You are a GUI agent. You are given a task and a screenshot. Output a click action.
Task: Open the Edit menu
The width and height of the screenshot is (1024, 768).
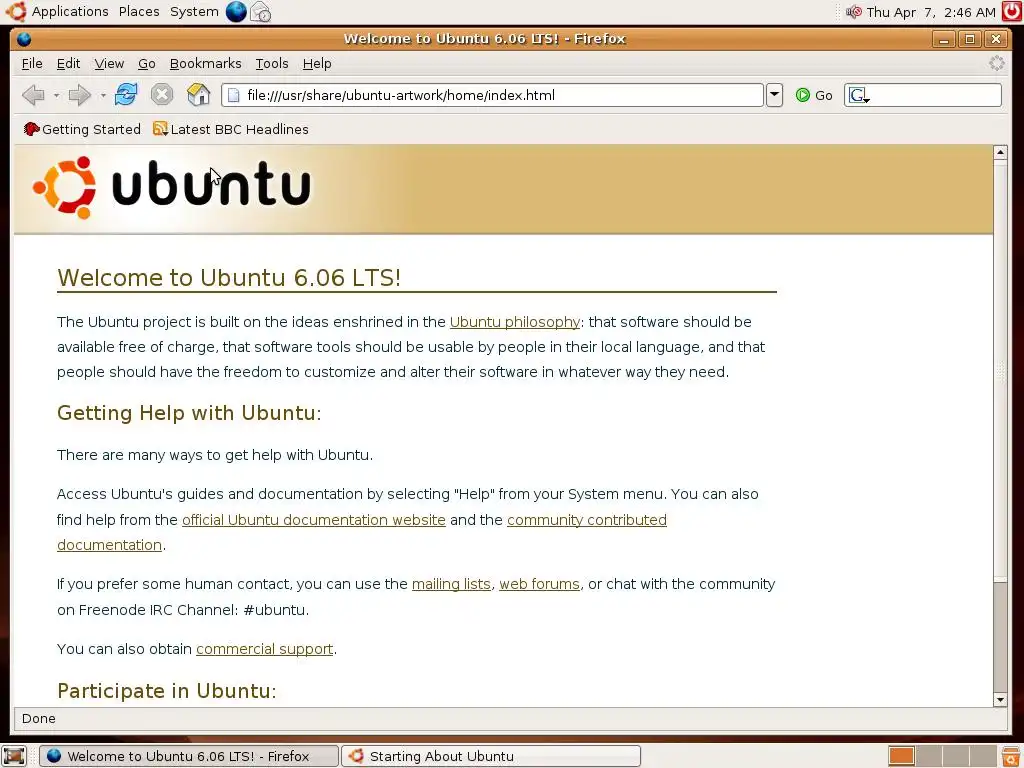click(68, 63)
